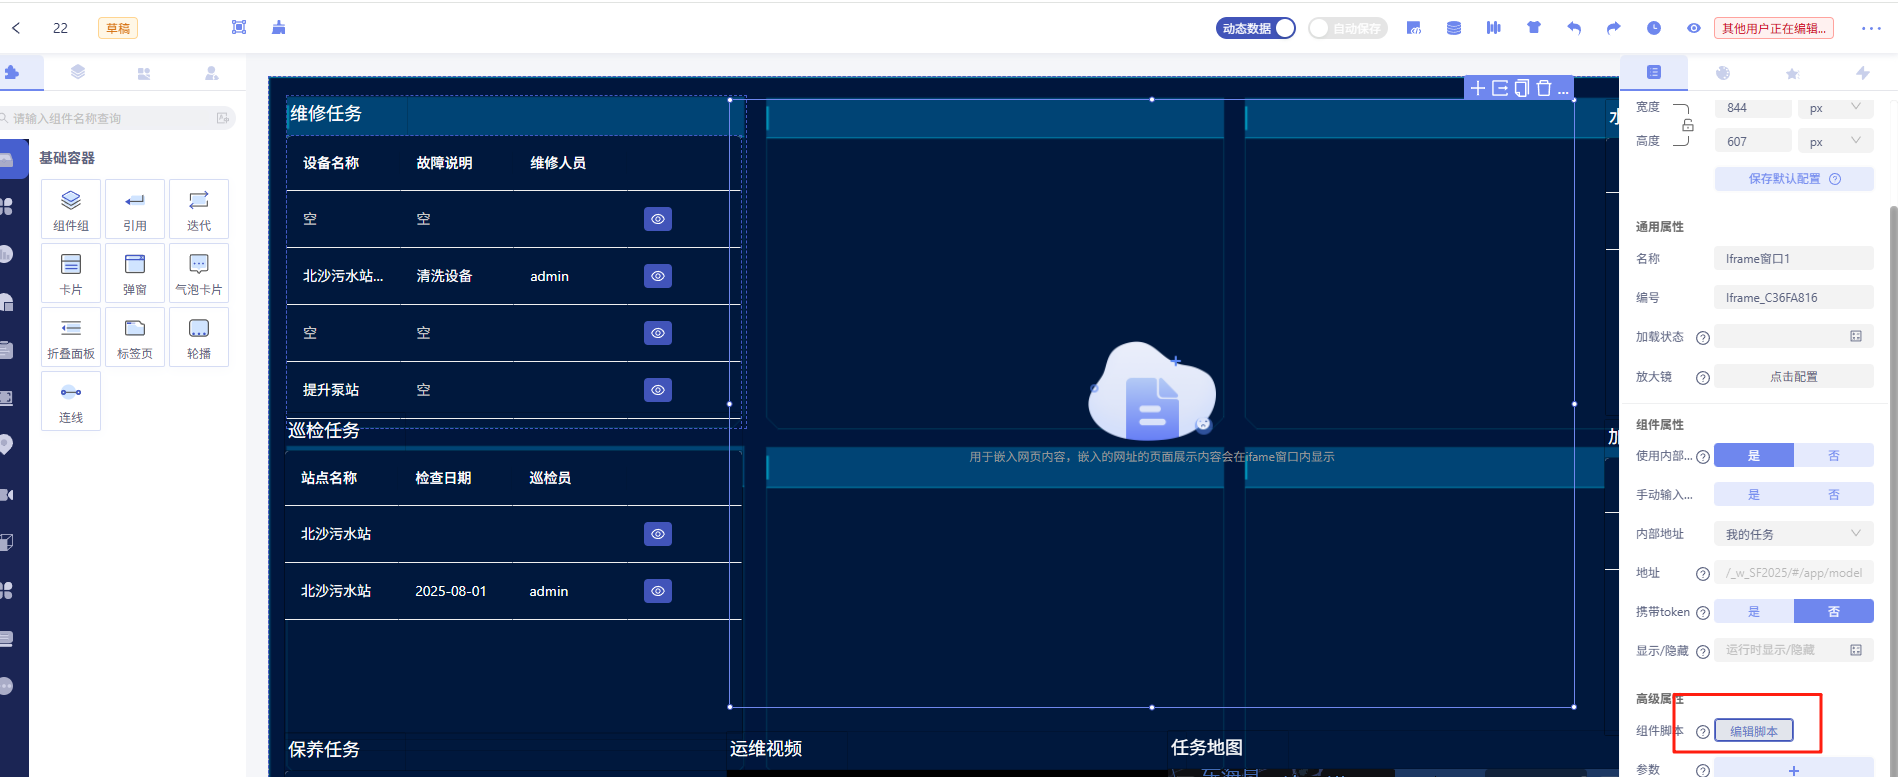1898x777 pixels.
Task: Add a parameter with 参数 plus button
Action: (1794, 769)
